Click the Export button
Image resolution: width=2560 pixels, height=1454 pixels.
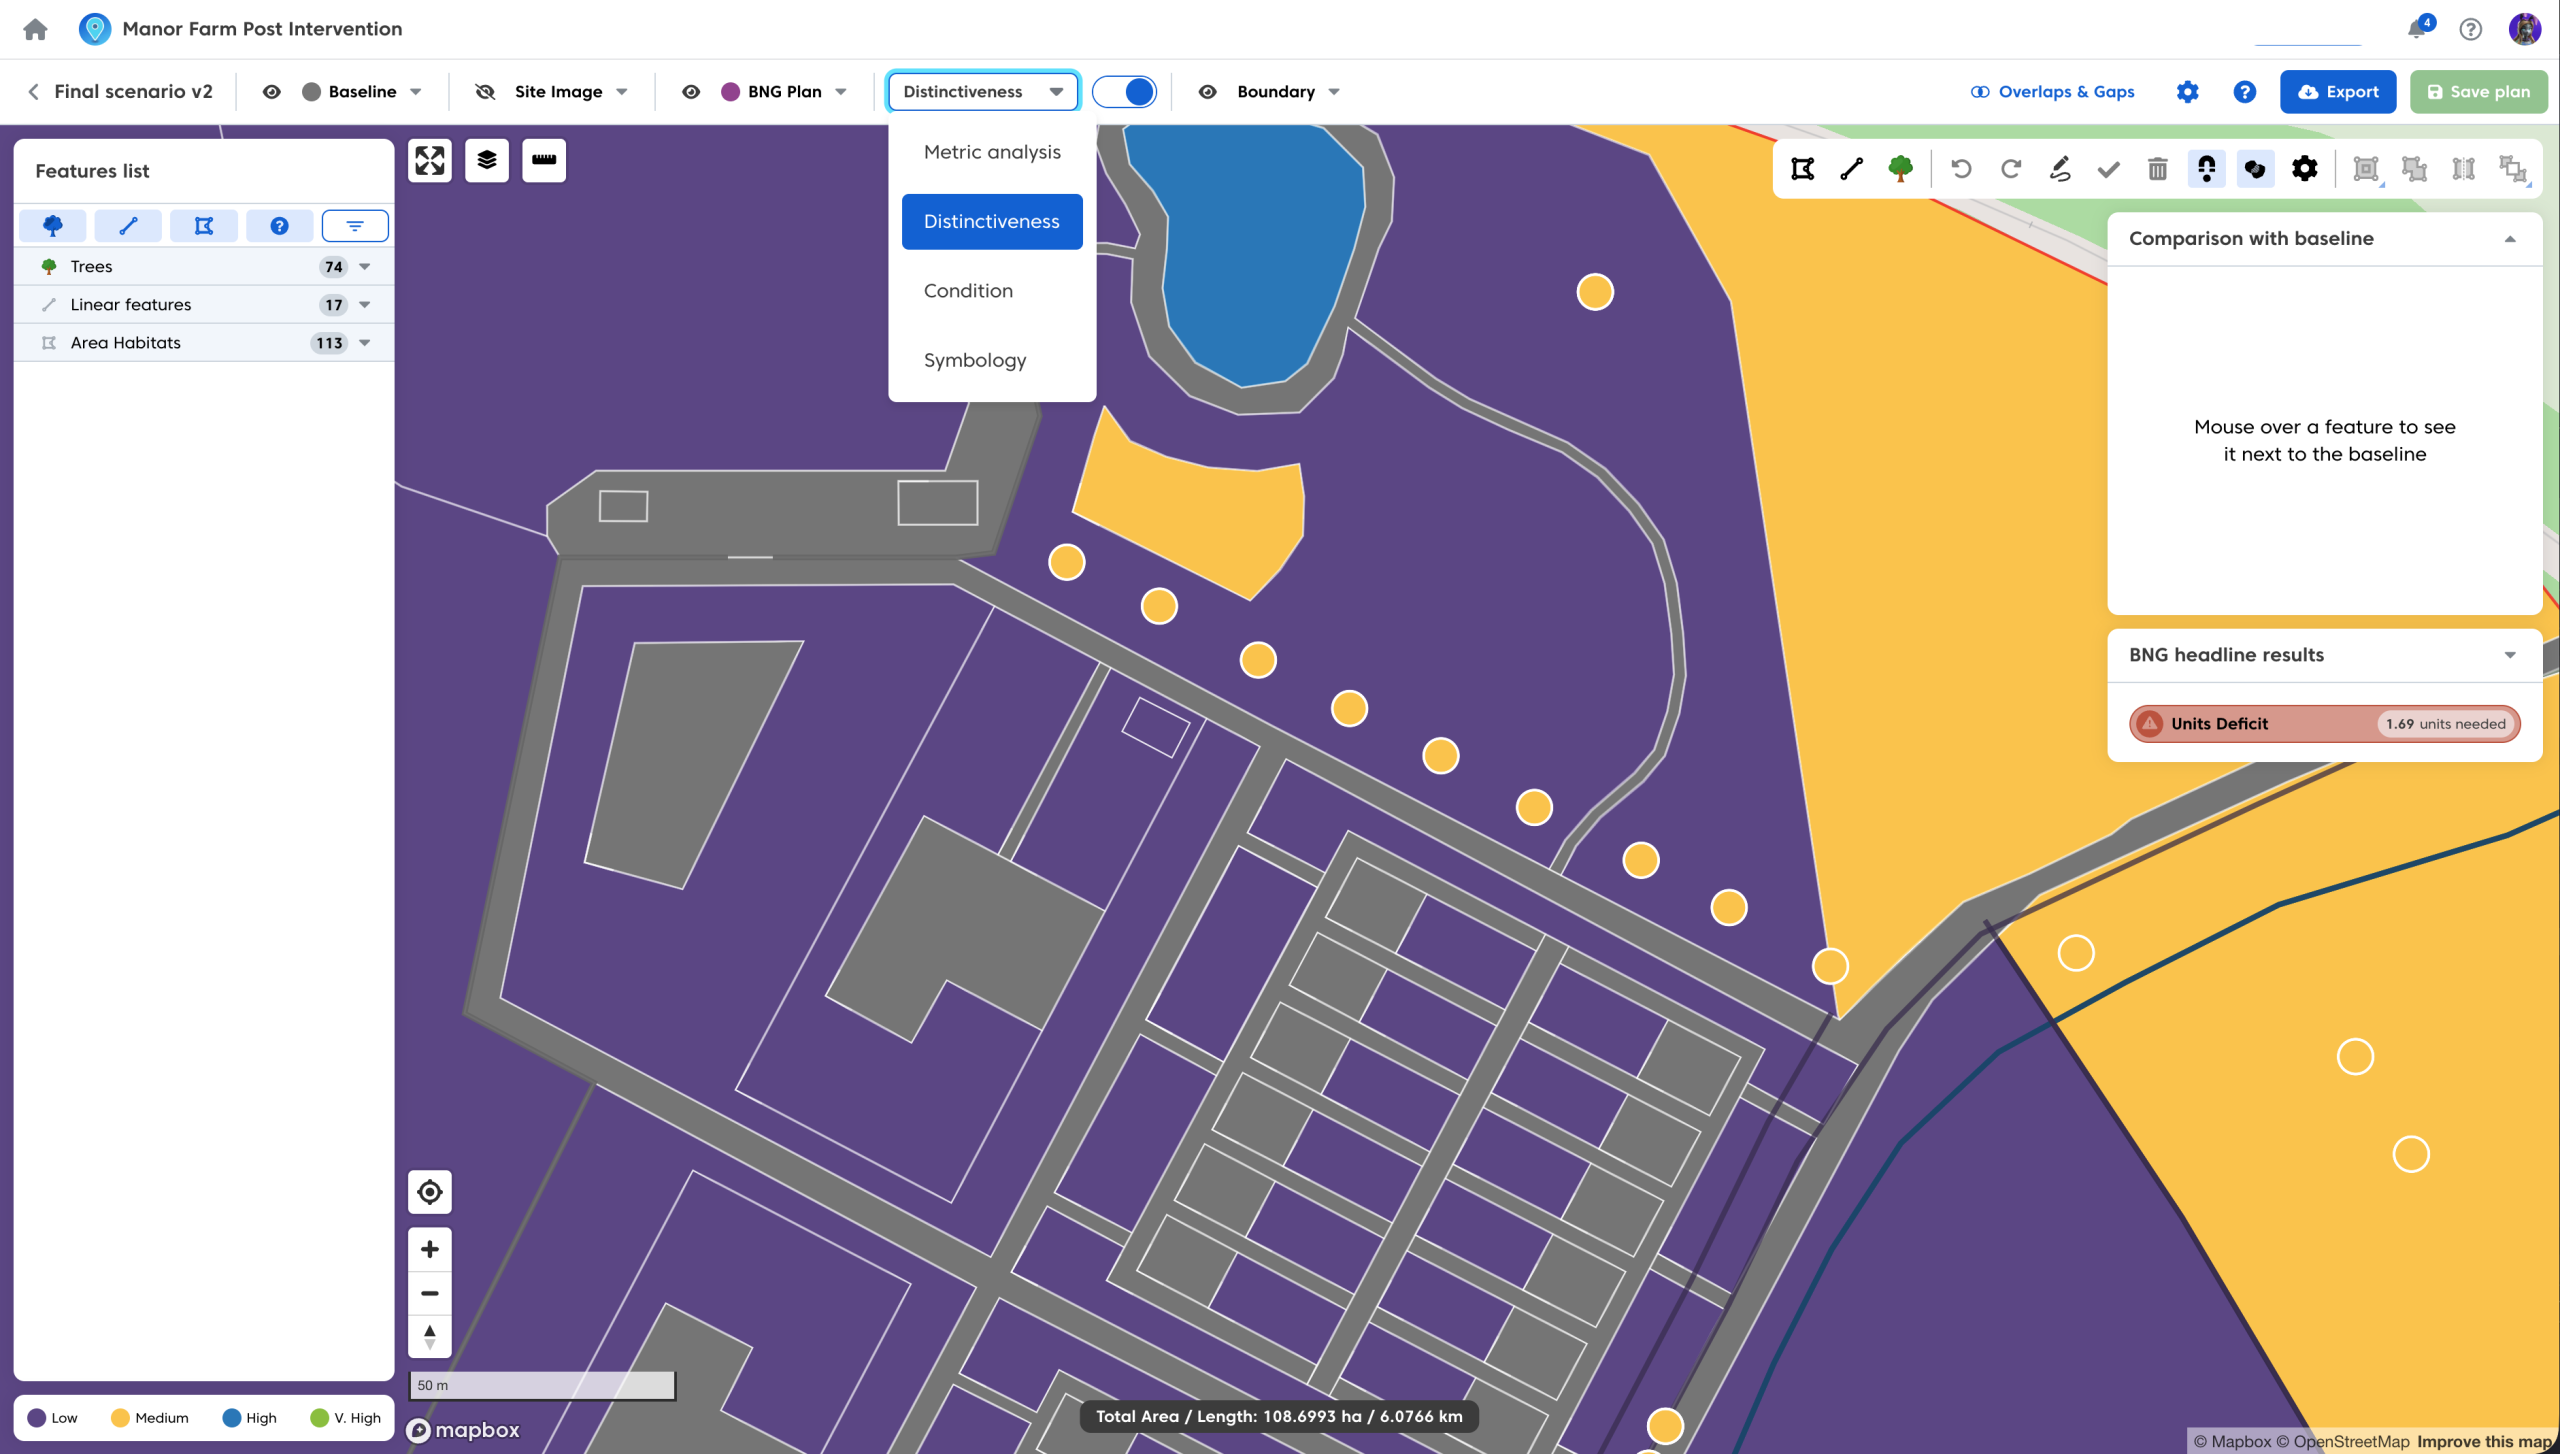click(2337, 91)
